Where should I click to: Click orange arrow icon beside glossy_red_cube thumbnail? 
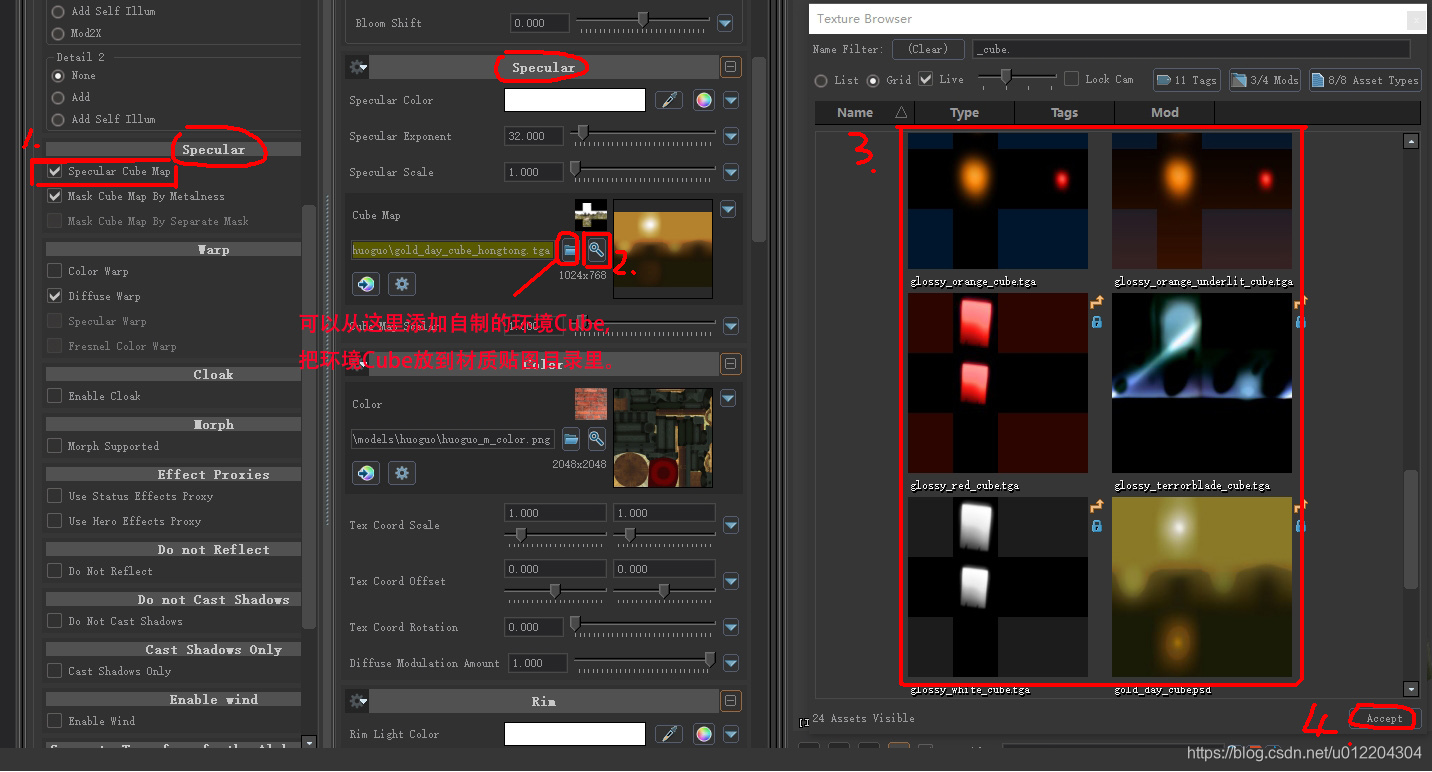coord(1096,302)
